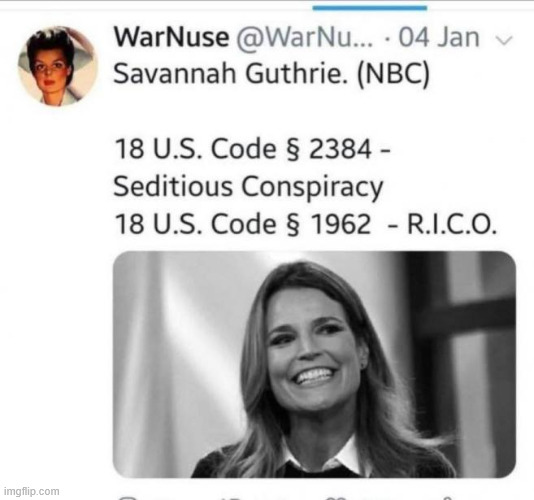
Task: Click the '(NBC)' text in tweet
Action: pyautogui.click(x=393, y=75)
